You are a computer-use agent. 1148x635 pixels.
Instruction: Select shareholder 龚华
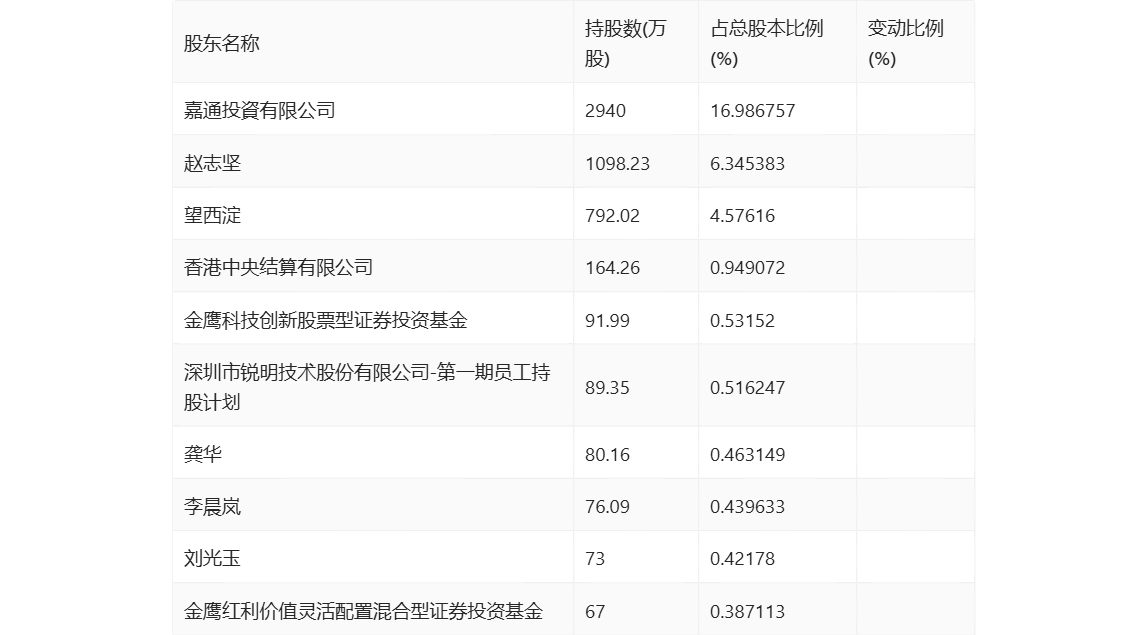coord(203,454)
